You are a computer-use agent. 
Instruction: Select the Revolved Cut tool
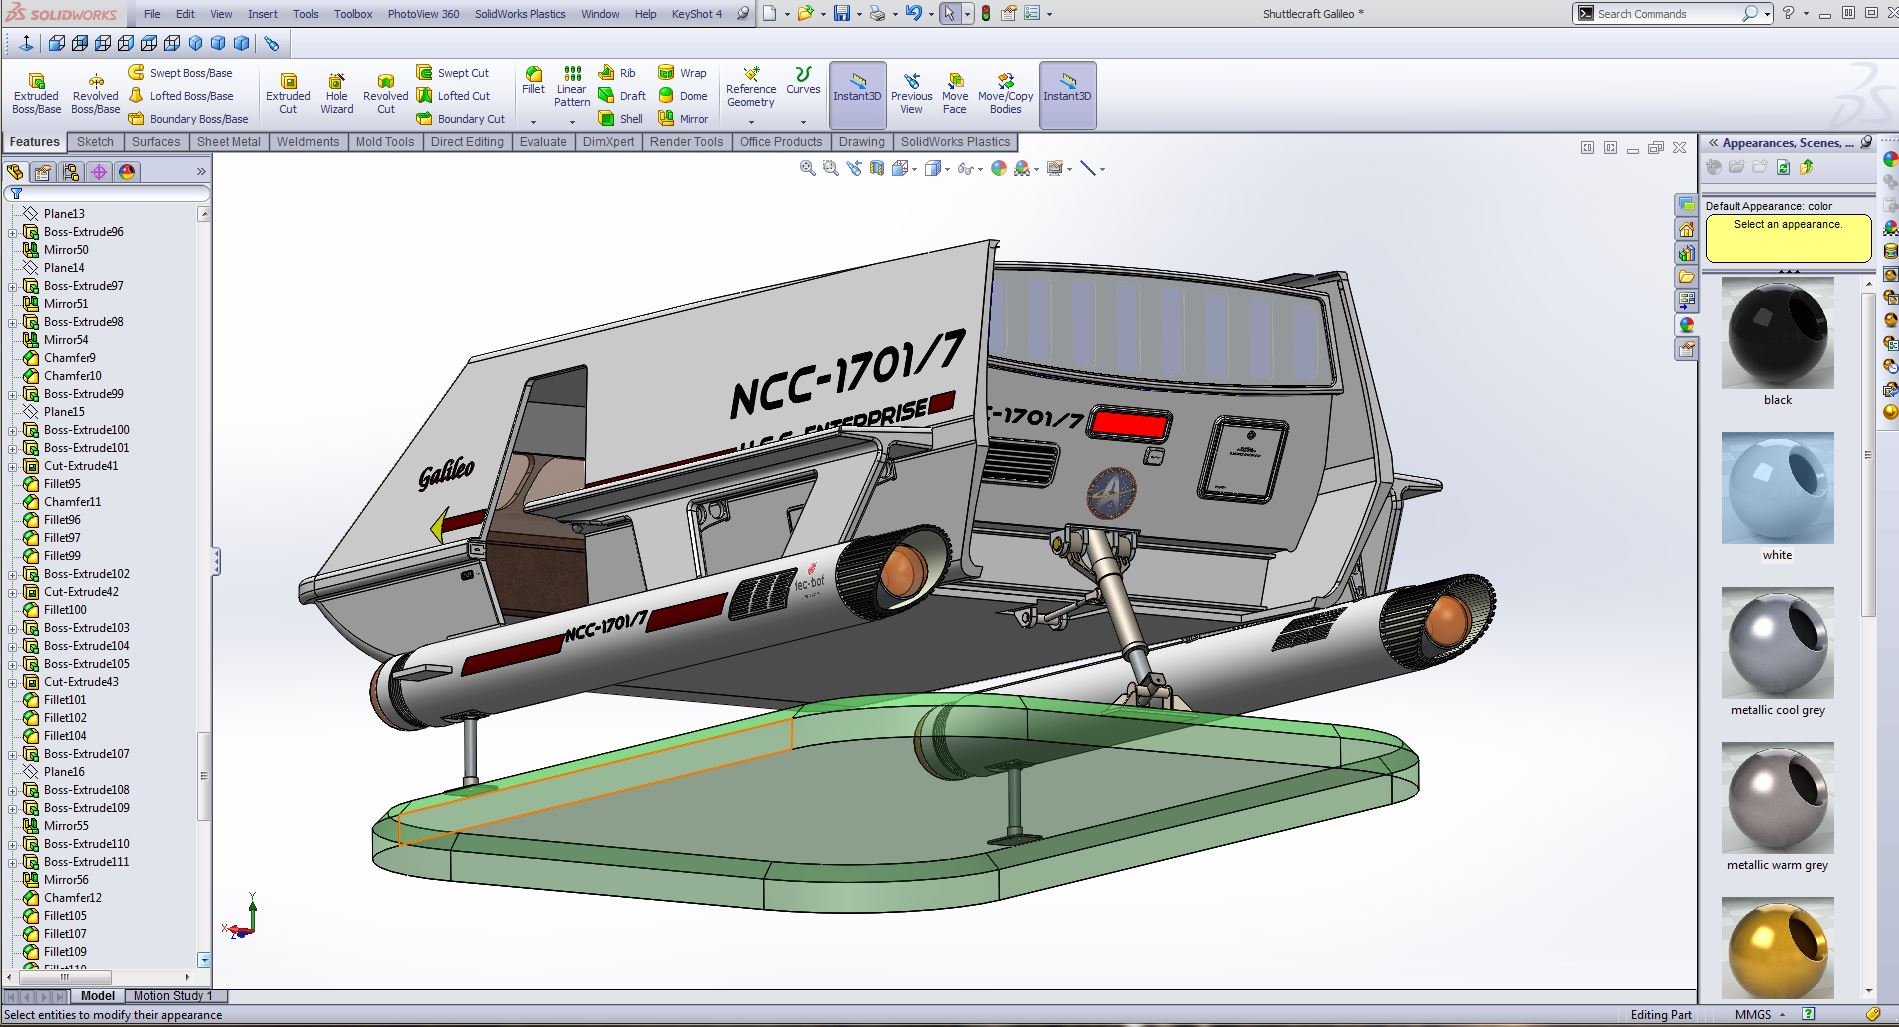click(x=385, y=94)
